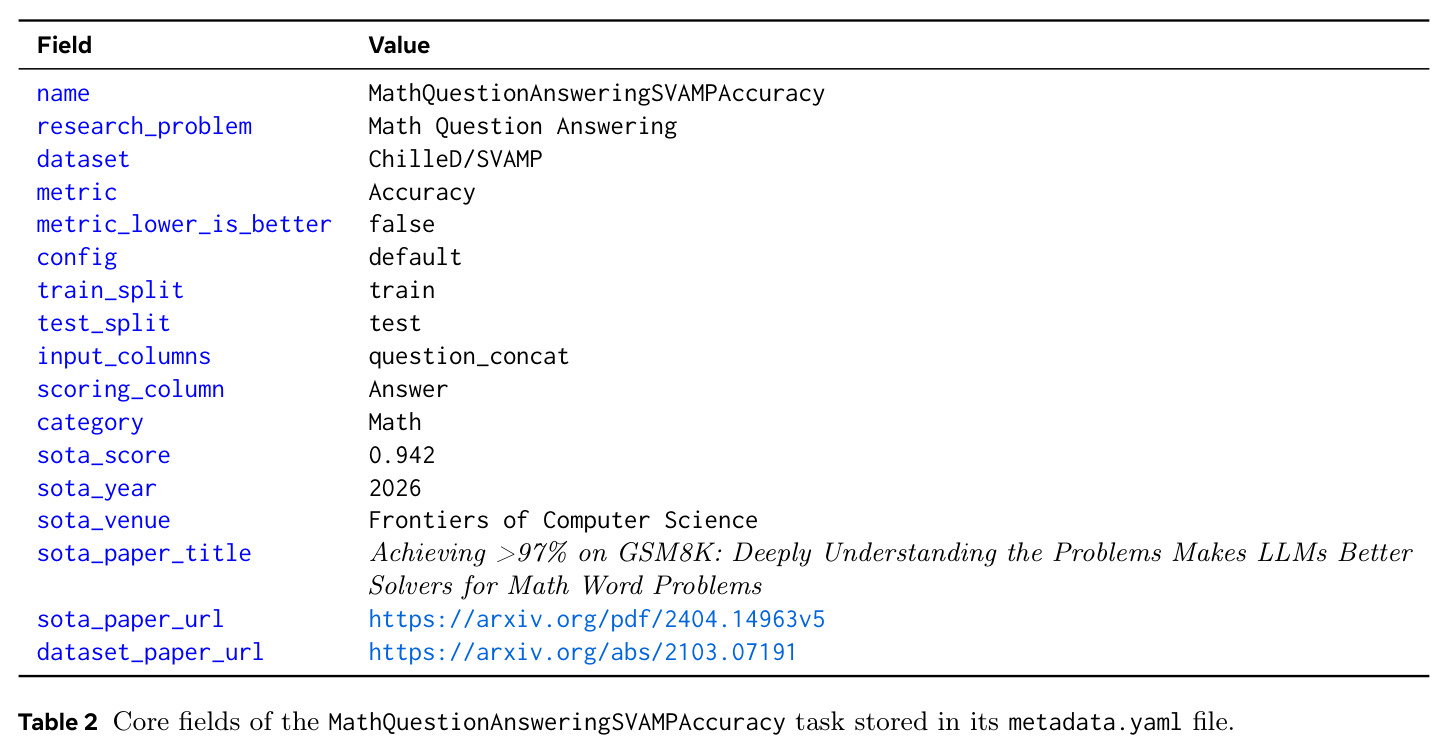Click train_split in the Field column
Viewport: 1446px width, 752px height.
tap(110, 291)
